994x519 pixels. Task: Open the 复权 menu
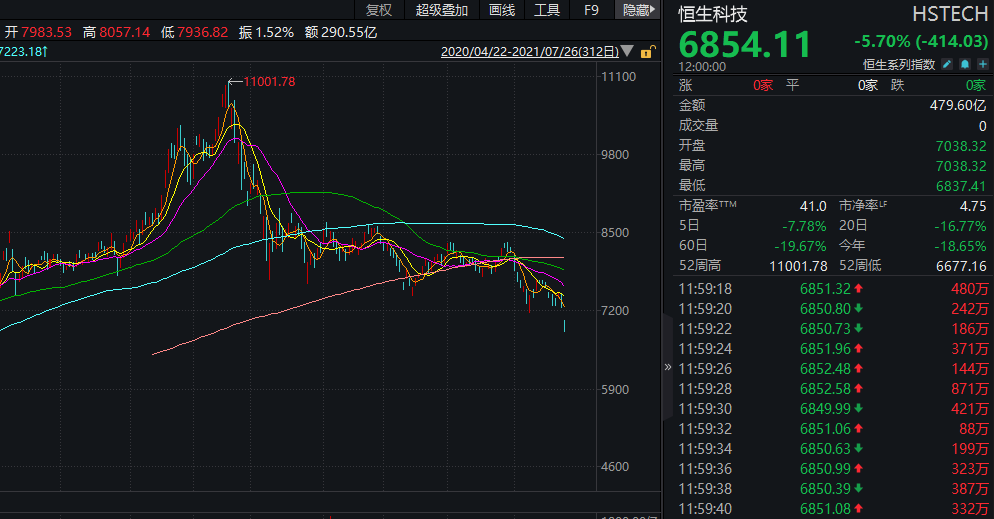tap(379, 10)
